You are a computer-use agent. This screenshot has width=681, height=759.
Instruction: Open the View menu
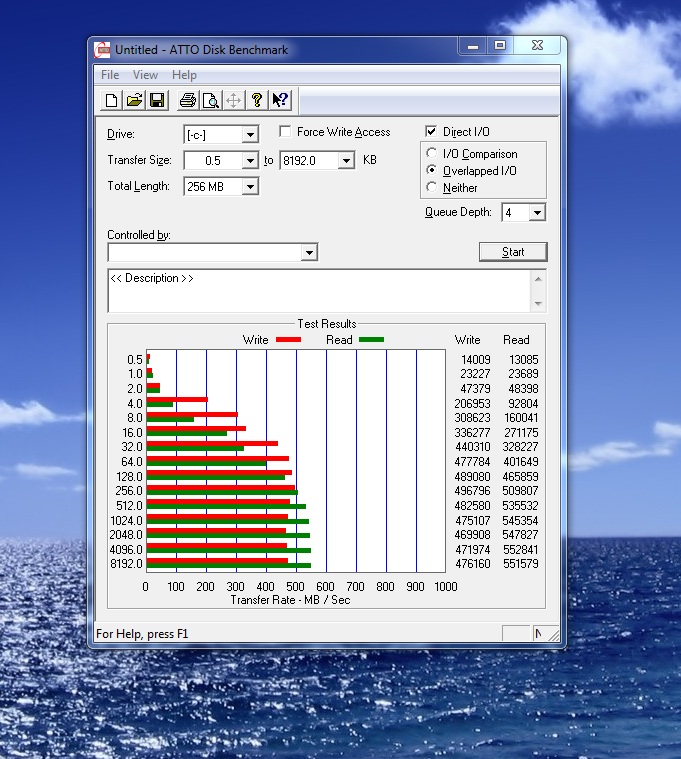pos(145,75)
